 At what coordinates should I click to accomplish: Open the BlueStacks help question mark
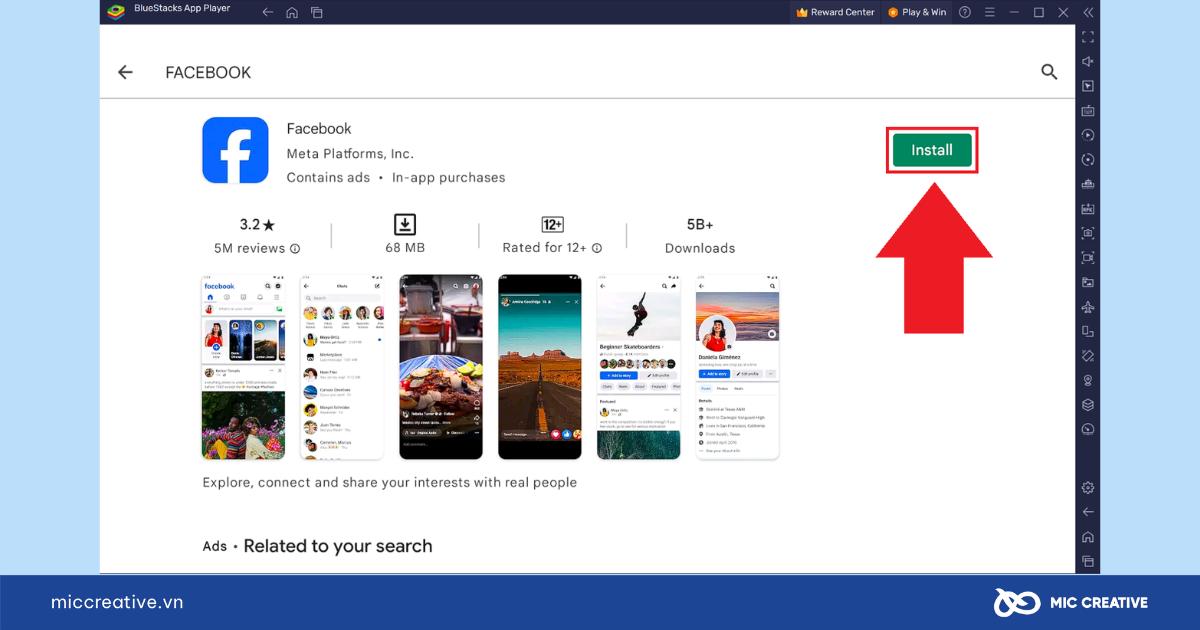[x=965, y=12]
